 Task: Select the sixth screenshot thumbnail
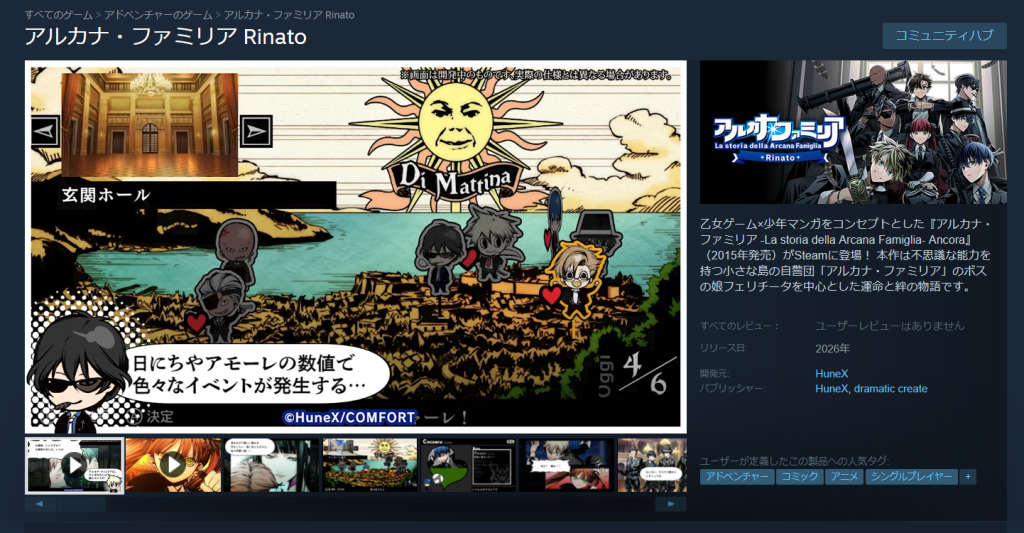pos(565,465)
